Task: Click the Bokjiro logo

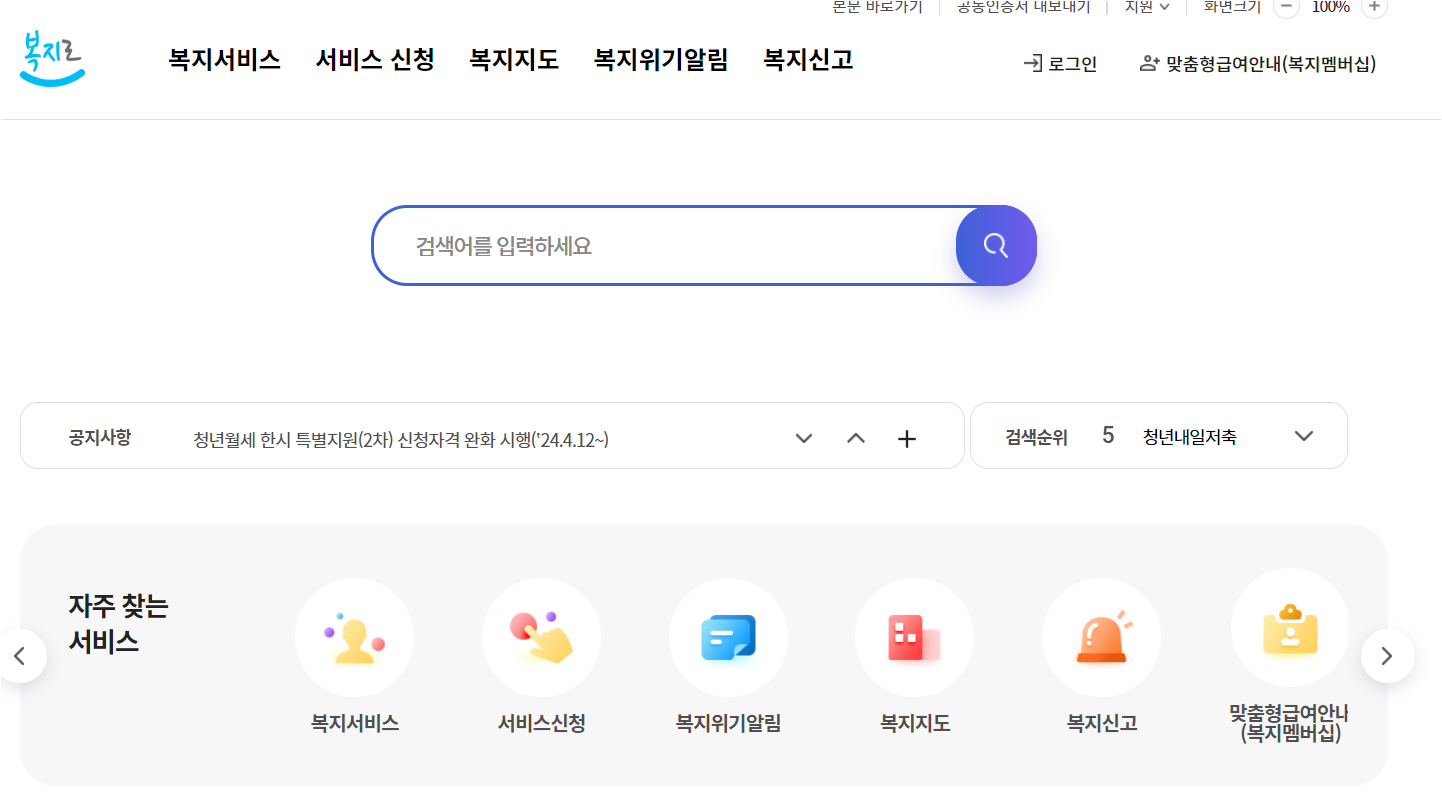Action: (52, 59)
